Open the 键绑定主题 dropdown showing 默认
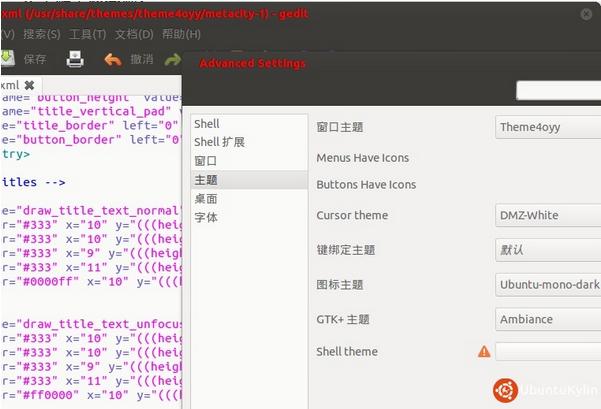The image size is (601, 409). coord(548,250)
